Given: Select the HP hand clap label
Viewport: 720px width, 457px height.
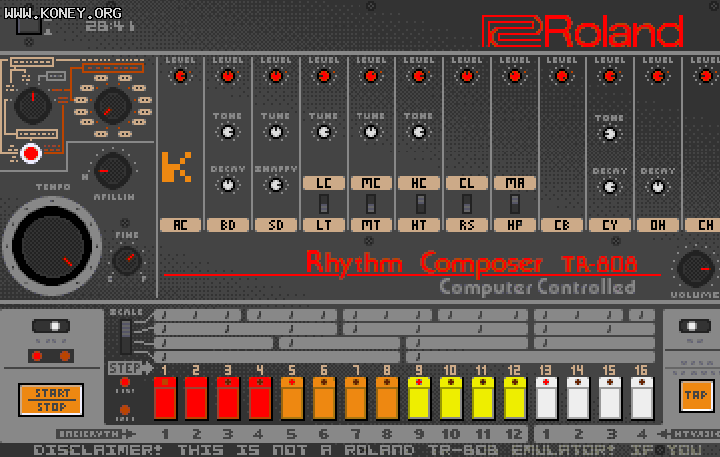Looking at the screenshot, I should click(515, 225).
